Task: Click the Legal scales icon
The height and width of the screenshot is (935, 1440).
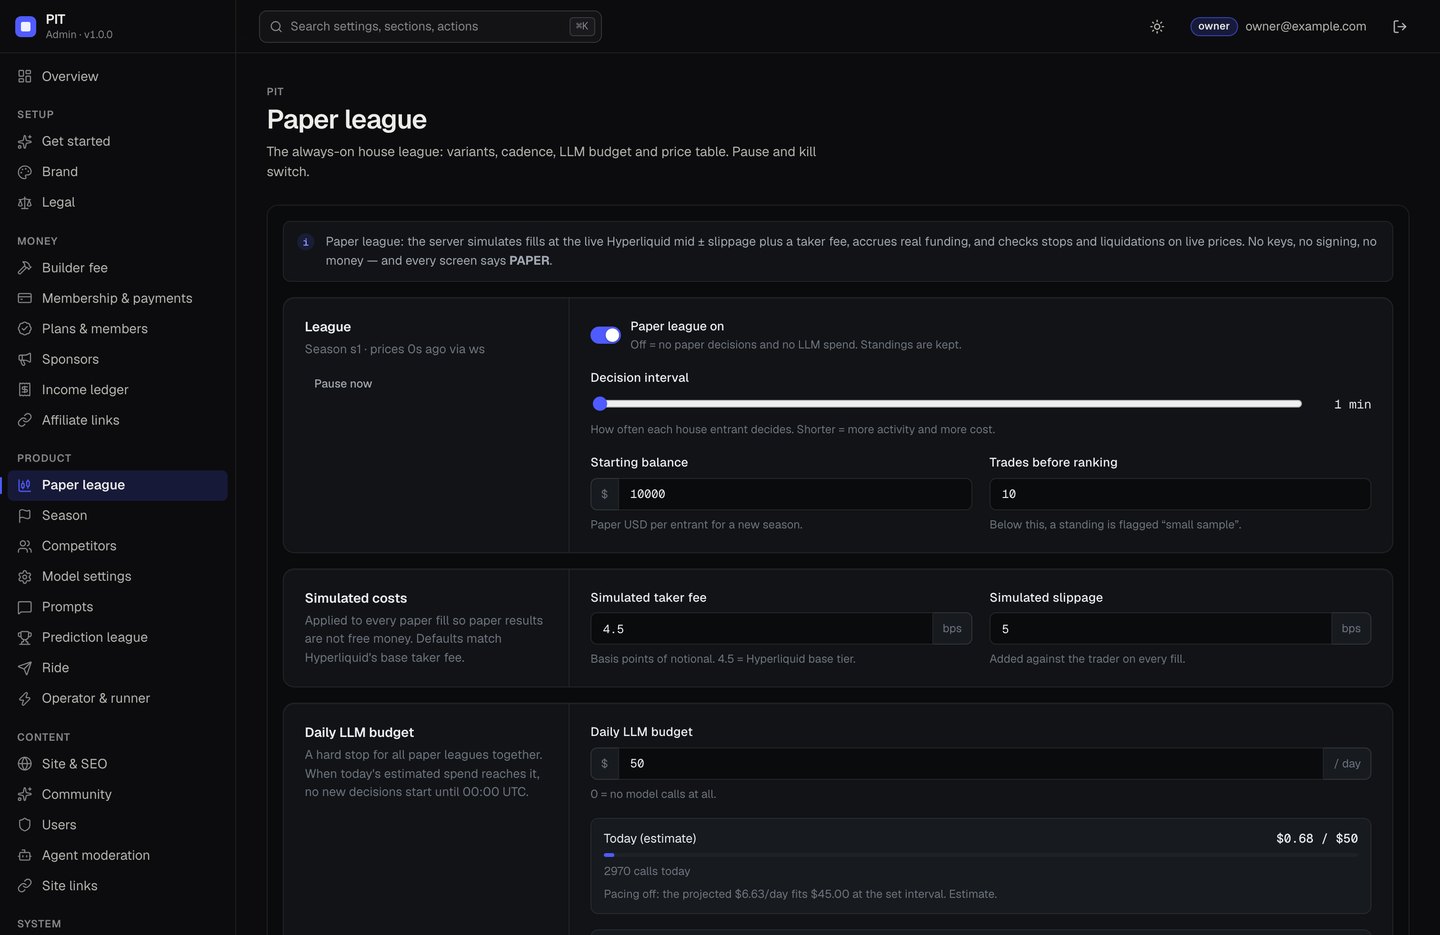Action: 25,203
